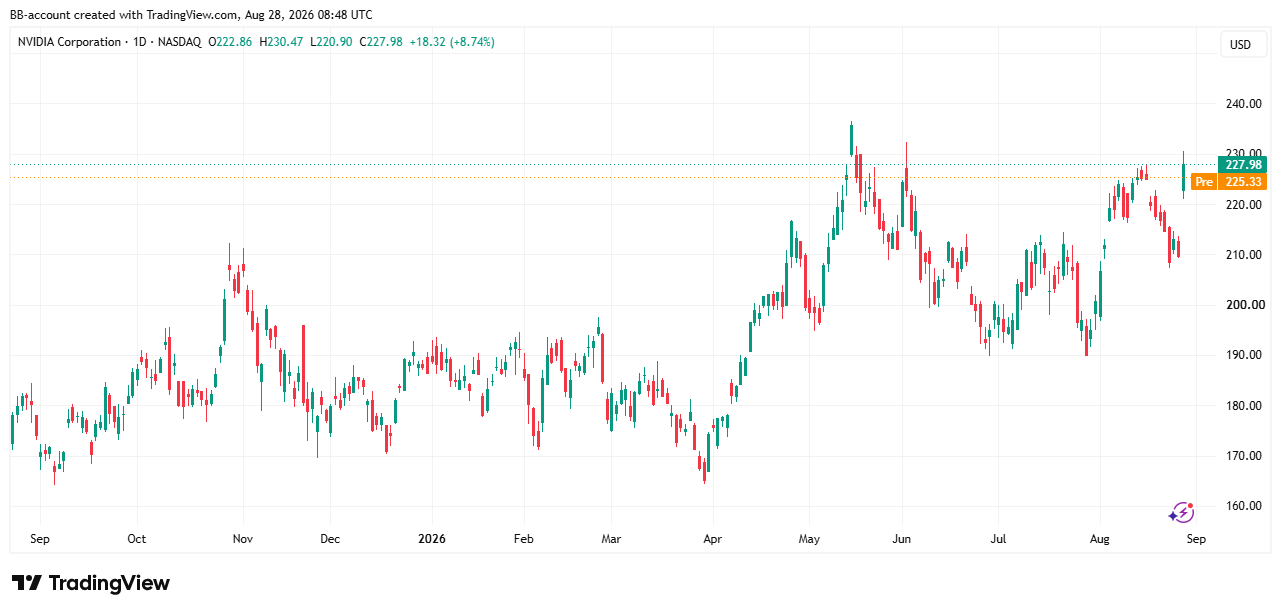Click the purple lightning flash icon
This screenshot has height=613, width=1281.
coord(1181,513)
